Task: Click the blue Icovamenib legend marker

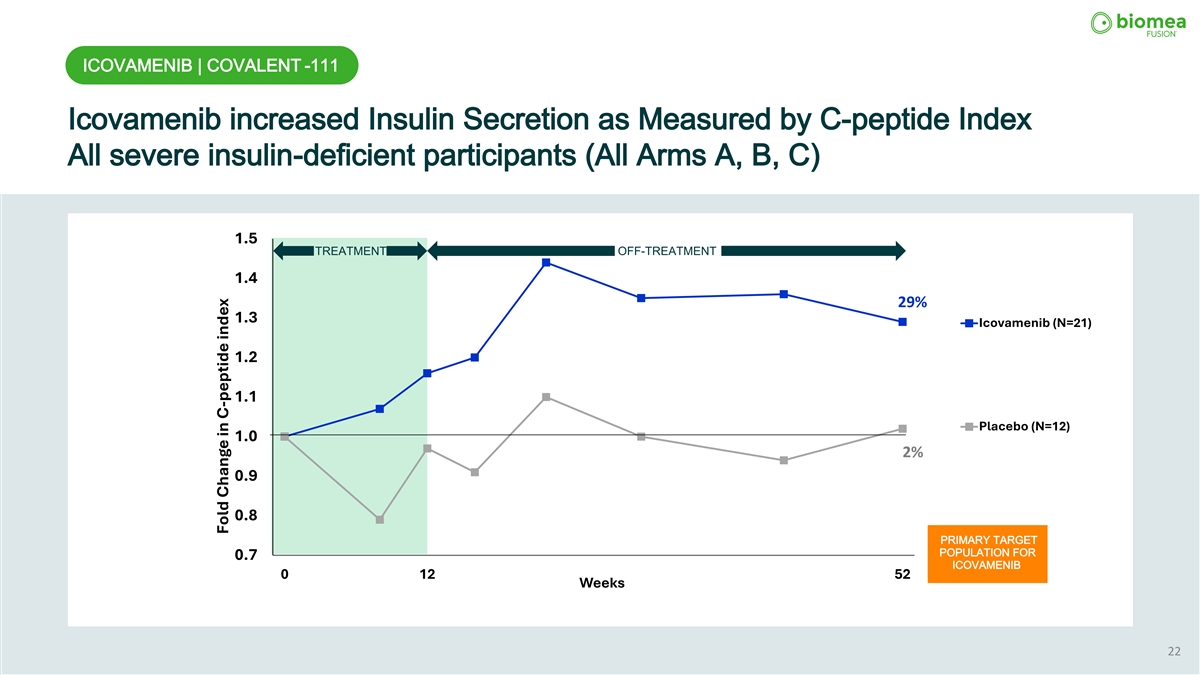Action: (968, 323)
